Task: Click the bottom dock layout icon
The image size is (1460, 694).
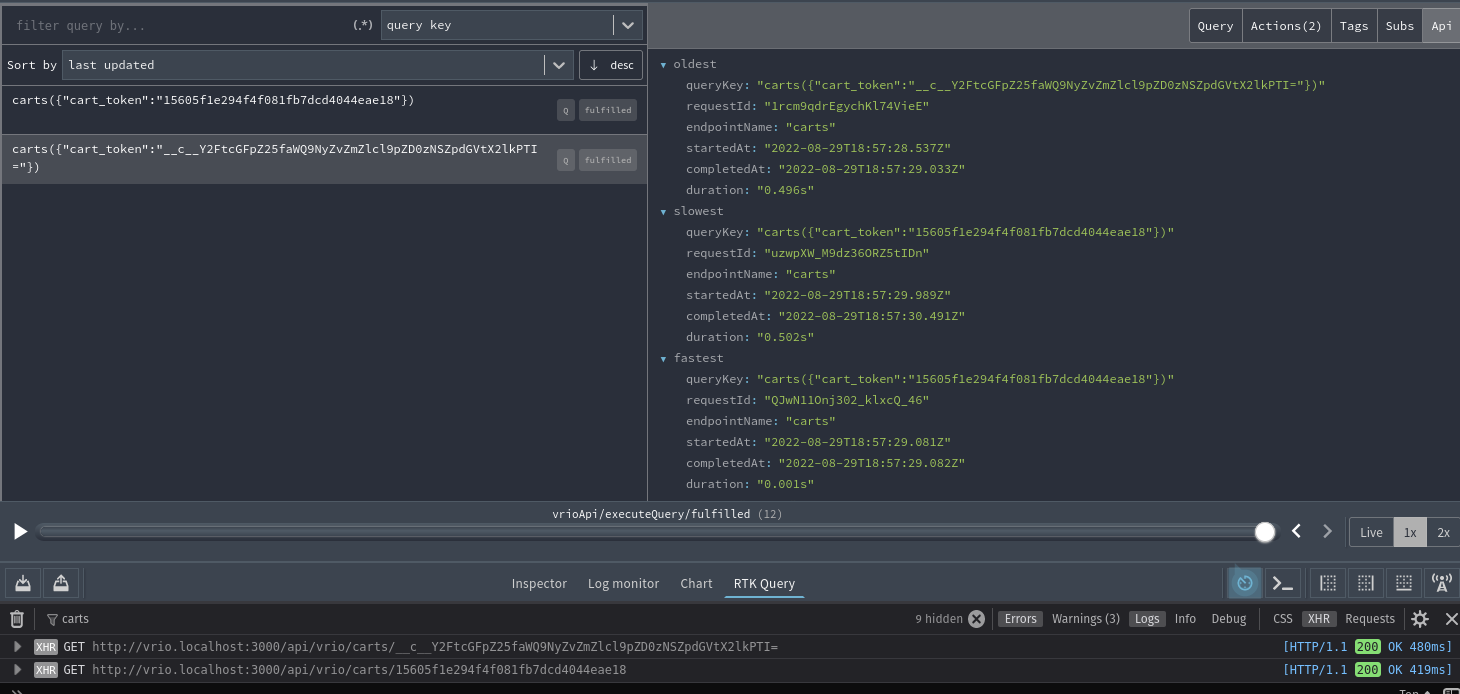Action: 1404,583
